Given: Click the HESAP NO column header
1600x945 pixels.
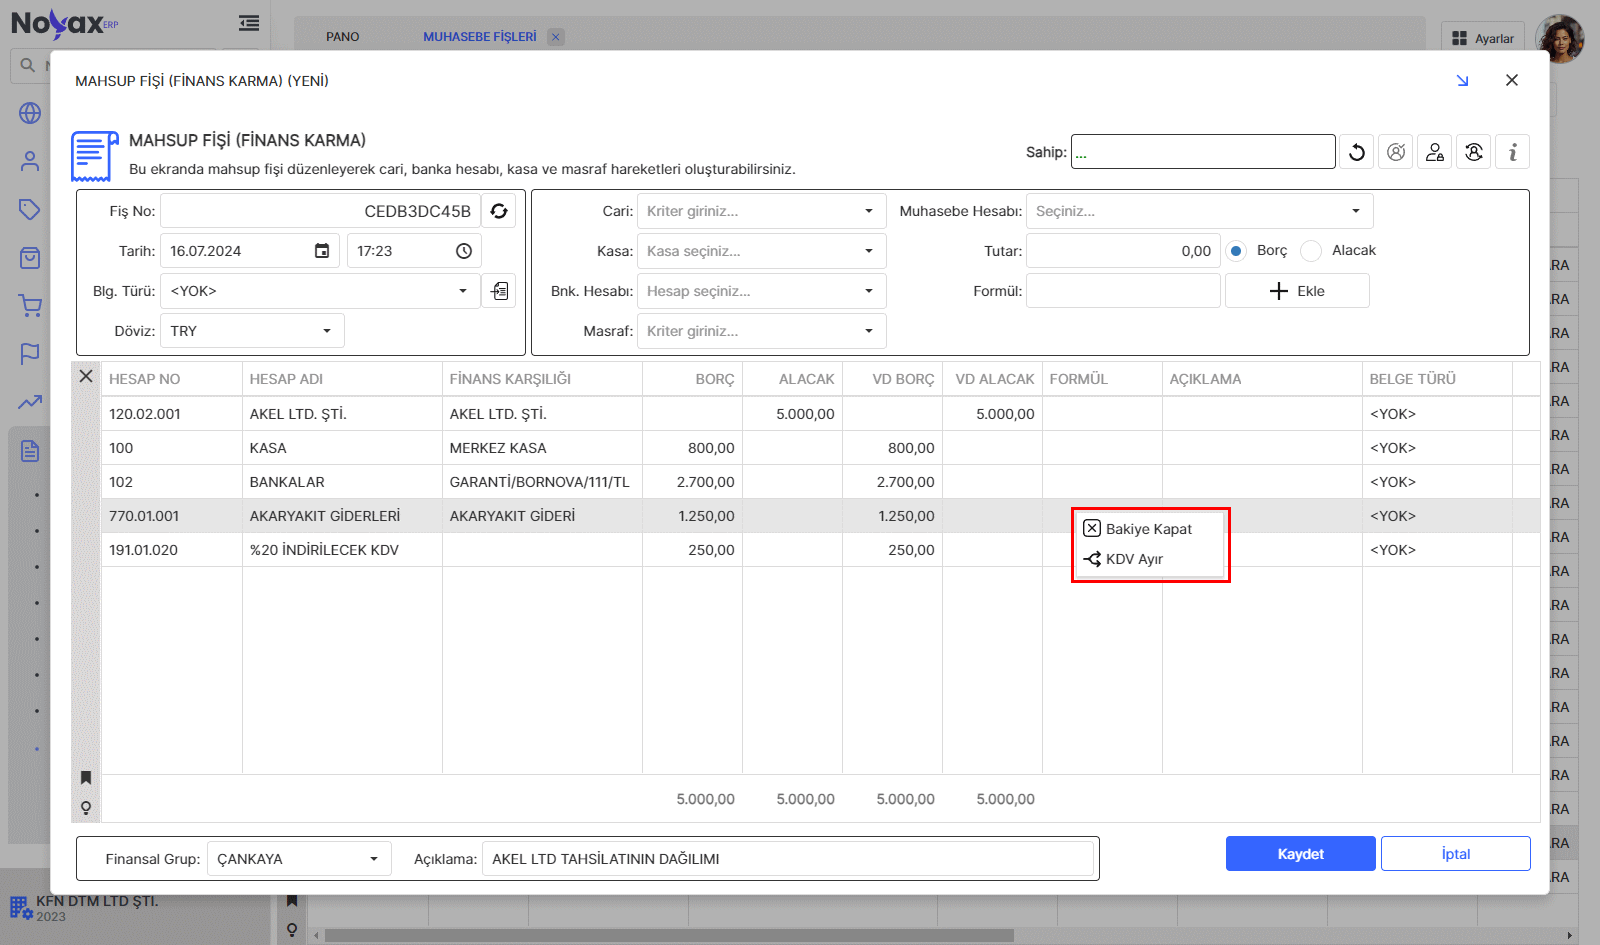Looking at the screenshot, I should 172,379.
